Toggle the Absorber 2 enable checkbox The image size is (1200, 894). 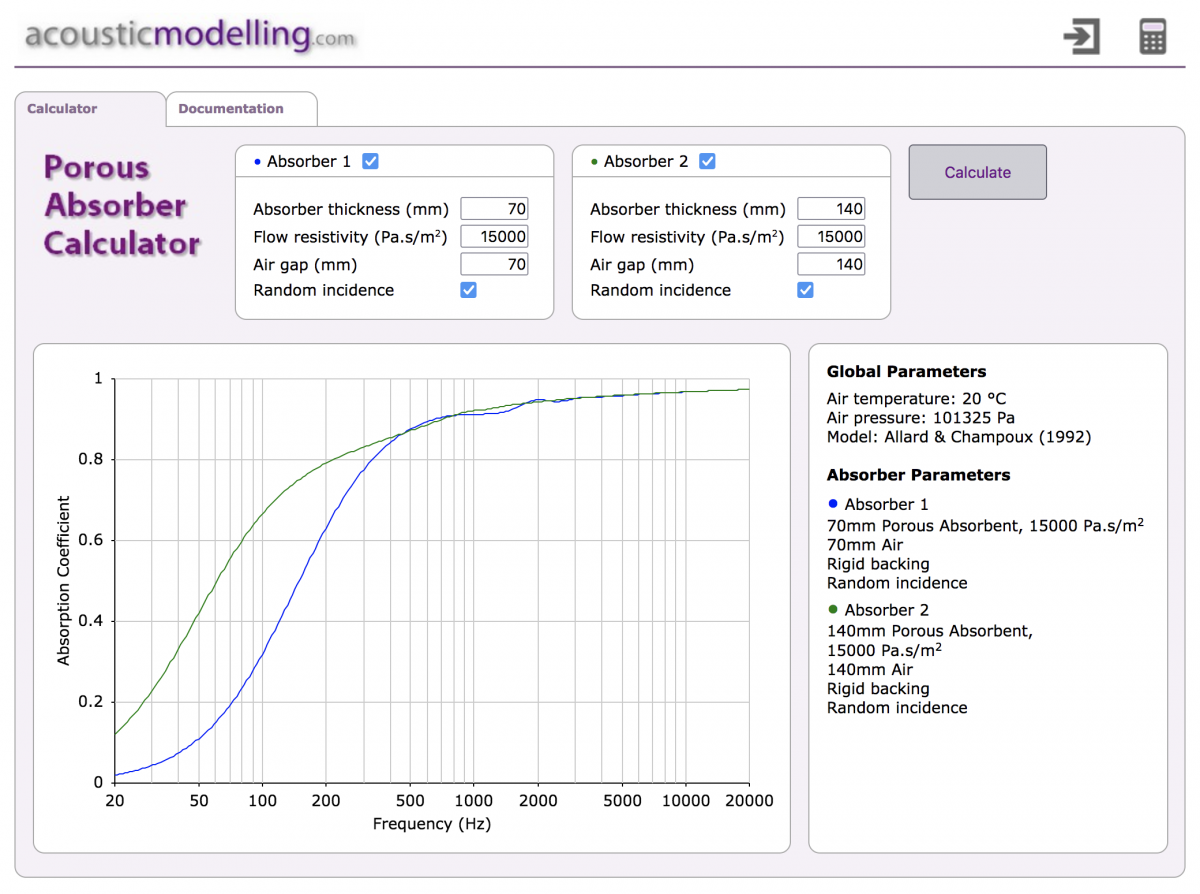click(x=707, y=161)
